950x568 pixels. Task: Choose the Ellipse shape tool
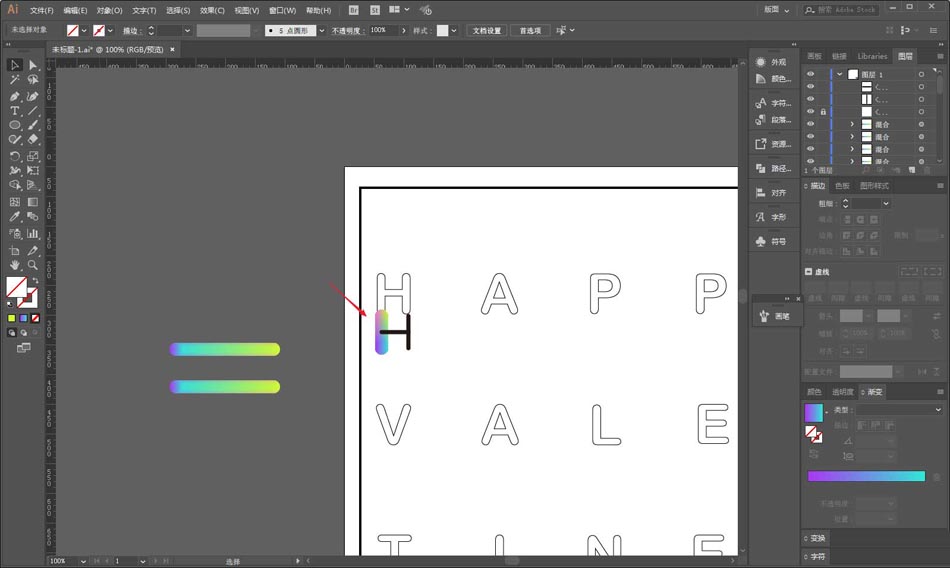point(15,126)
